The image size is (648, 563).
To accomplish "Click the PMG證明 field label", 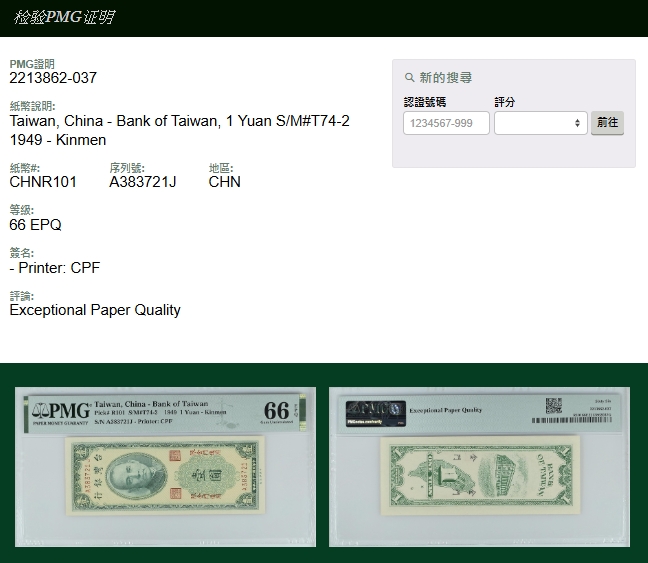I will pyautogui.click(x=32, y=64).
